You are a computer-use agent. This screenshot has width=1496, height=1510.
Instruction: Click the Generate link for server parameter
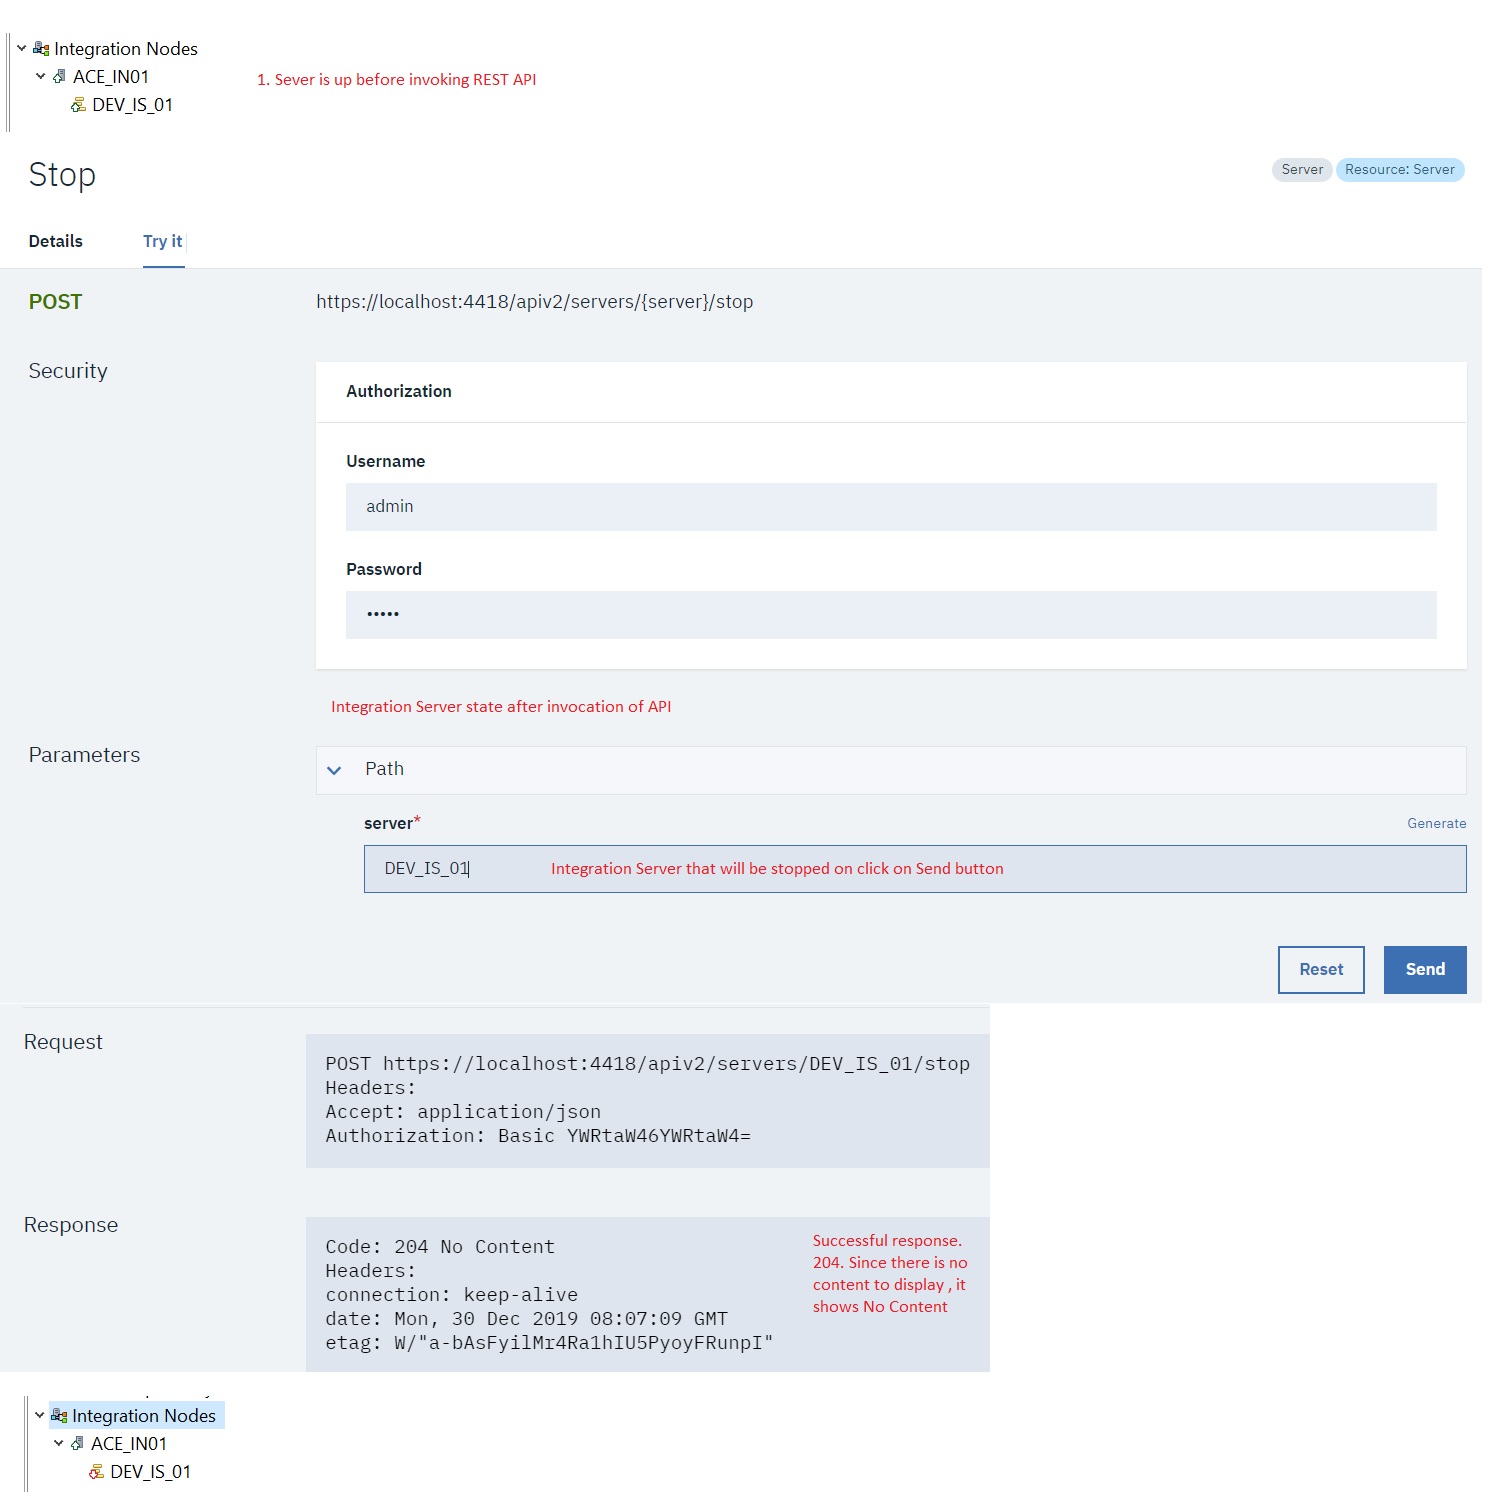[x=1437, y=823]
